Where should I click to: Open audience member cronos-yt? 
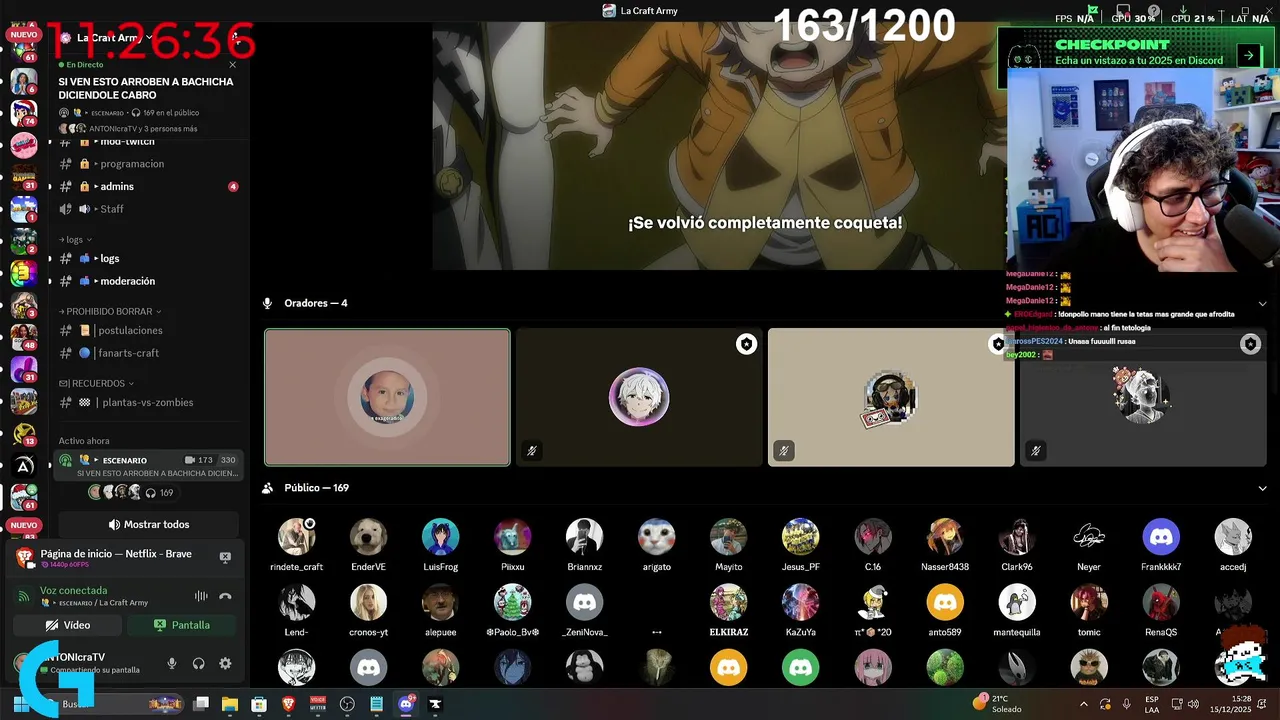click(369, 611)
